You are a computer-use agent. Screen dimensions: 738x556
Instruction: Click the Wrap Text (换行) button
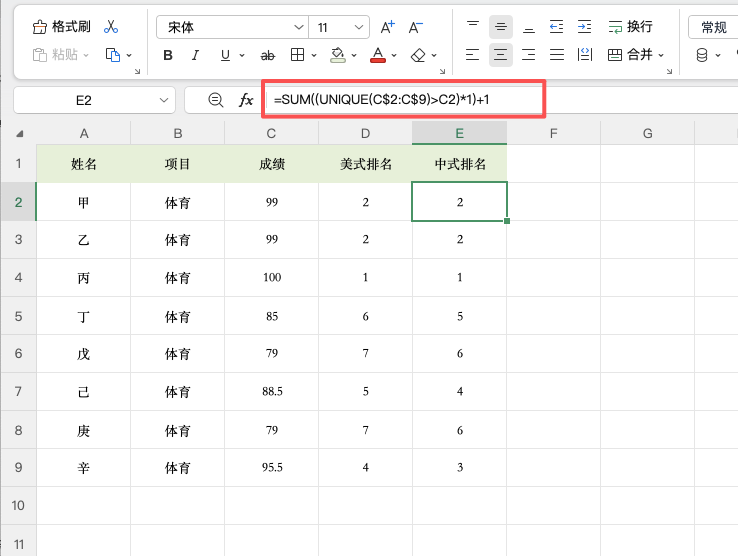click(630, 27)
